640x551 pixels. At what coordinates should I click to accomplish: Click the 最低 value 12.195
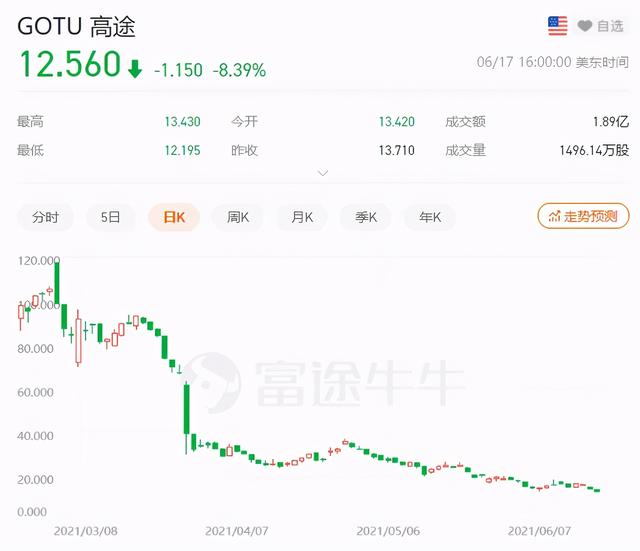(x=182, y=151)
